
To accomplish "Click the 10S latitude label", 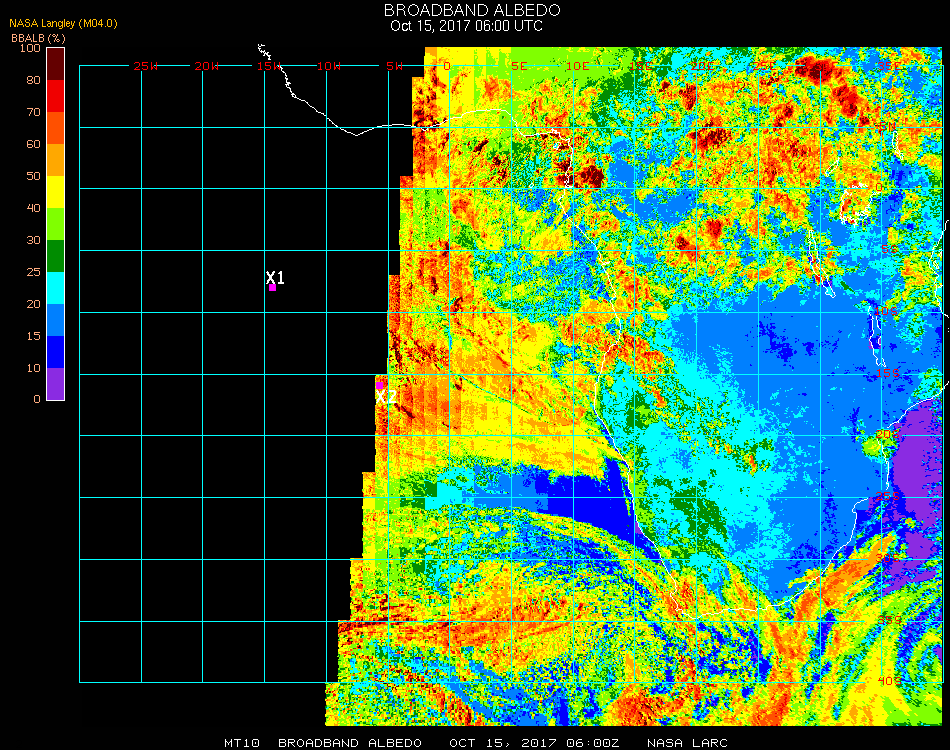I will (886, 311).
